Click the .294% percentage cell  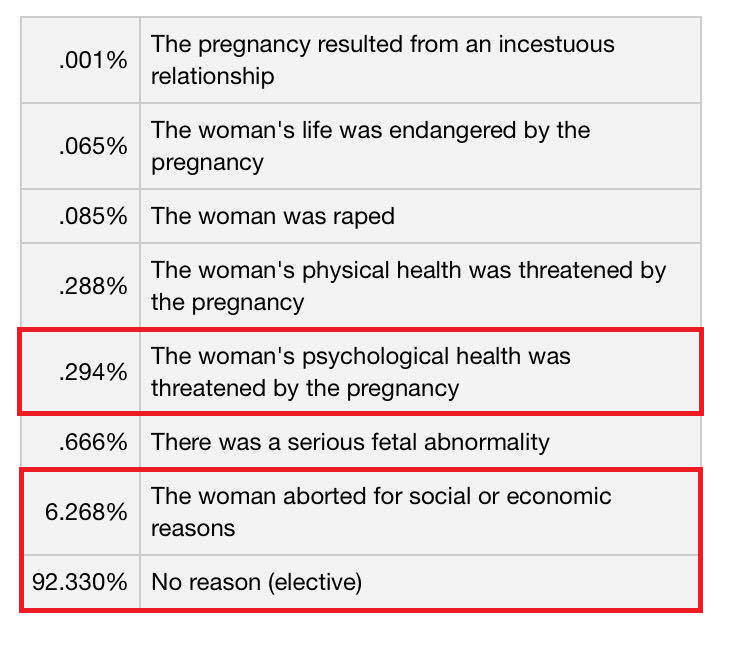pyautogui.click(x=81, y=372)
